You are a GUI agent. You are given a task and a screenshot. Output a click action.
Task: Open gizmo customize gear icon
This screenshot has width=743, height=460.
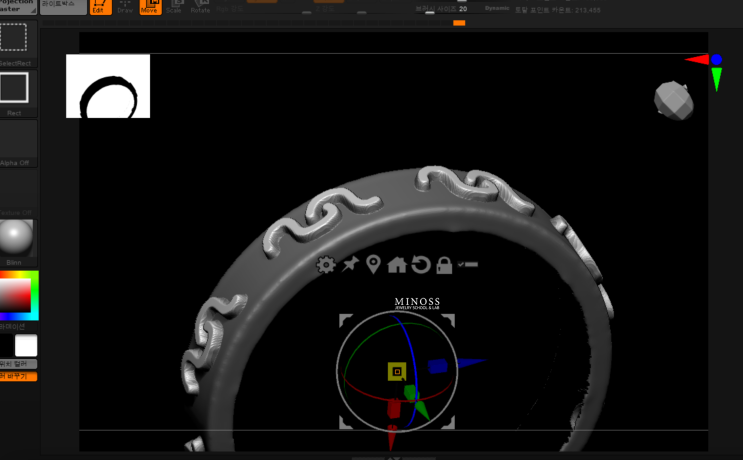325,265
